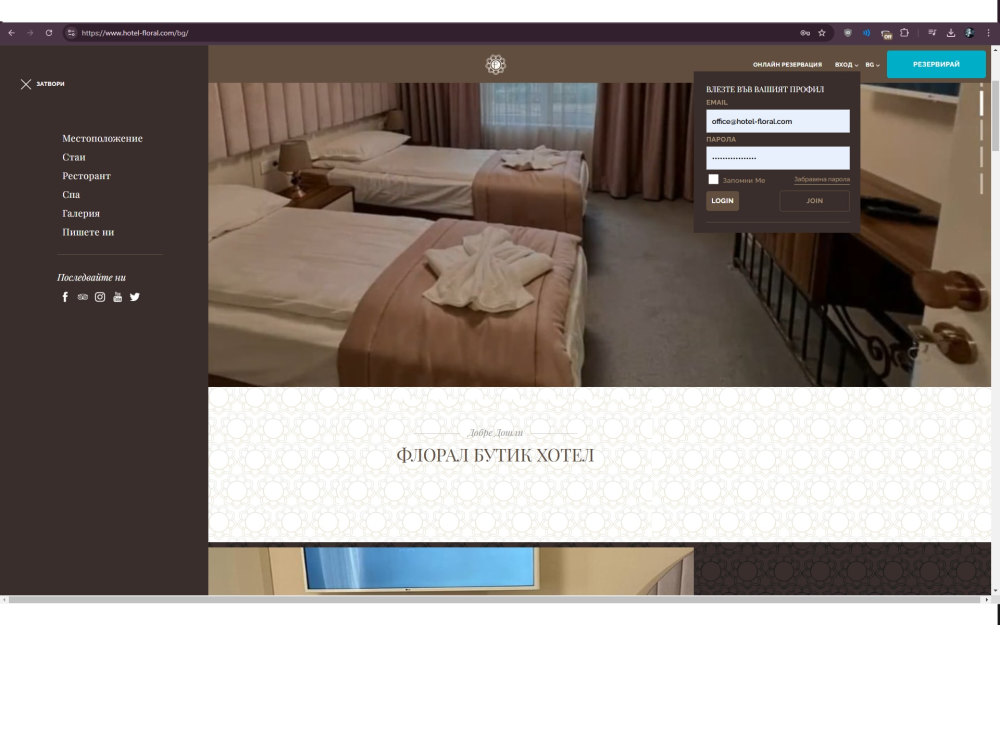Visit the hotel's Facebook page icon
This screenshot has width=1000, height=750.
tap(65, 297)
